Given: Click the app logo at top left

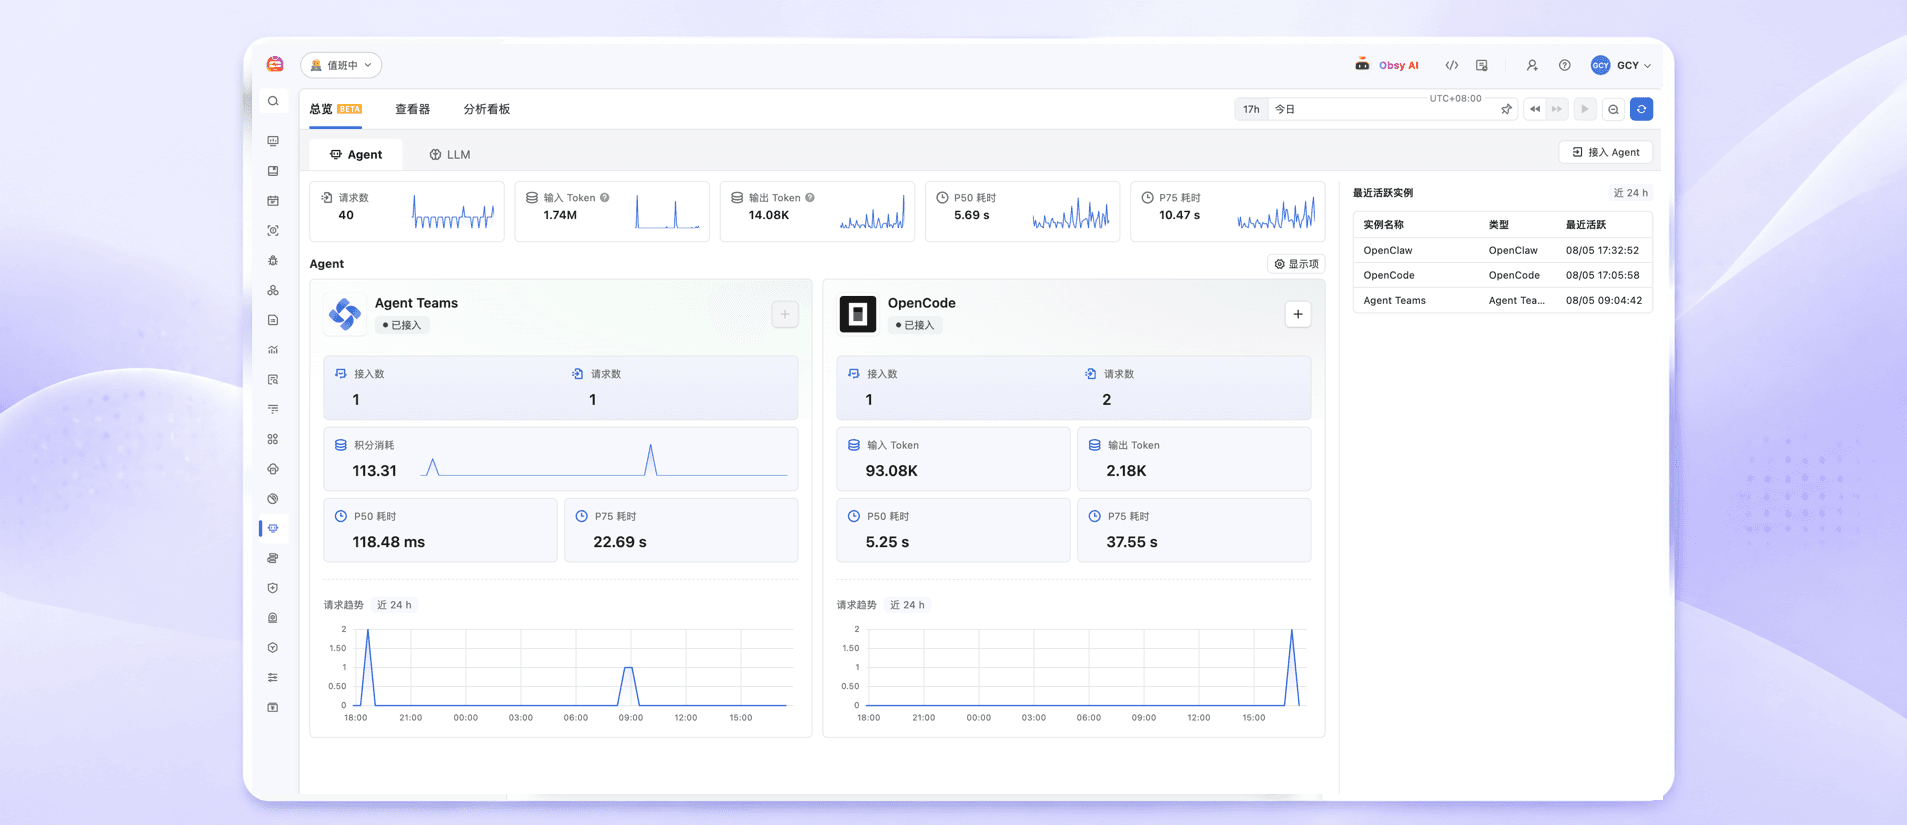Looking at the screenshot, I should click(x=275, y=64).
